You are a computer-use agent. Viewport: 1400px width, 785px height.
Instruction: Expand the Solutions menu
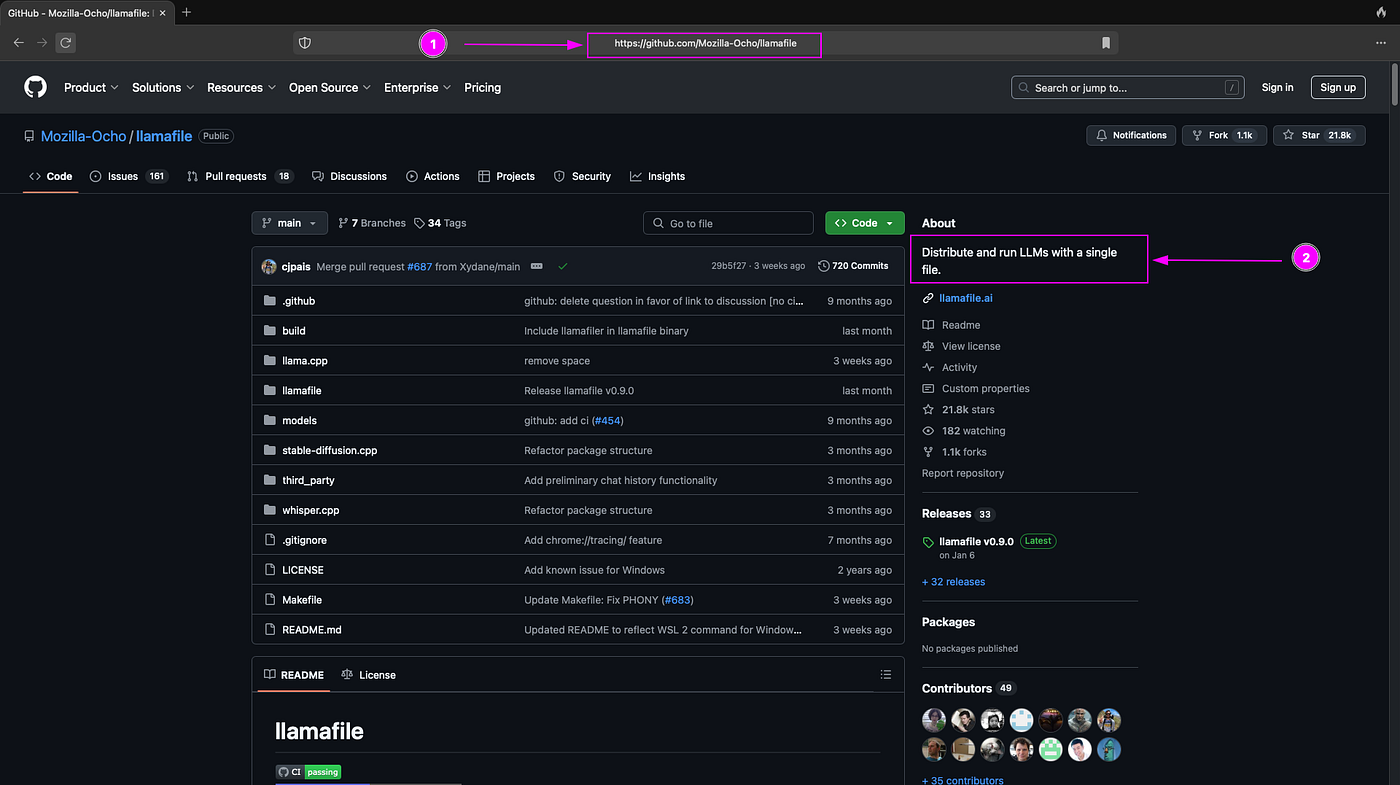163,88
